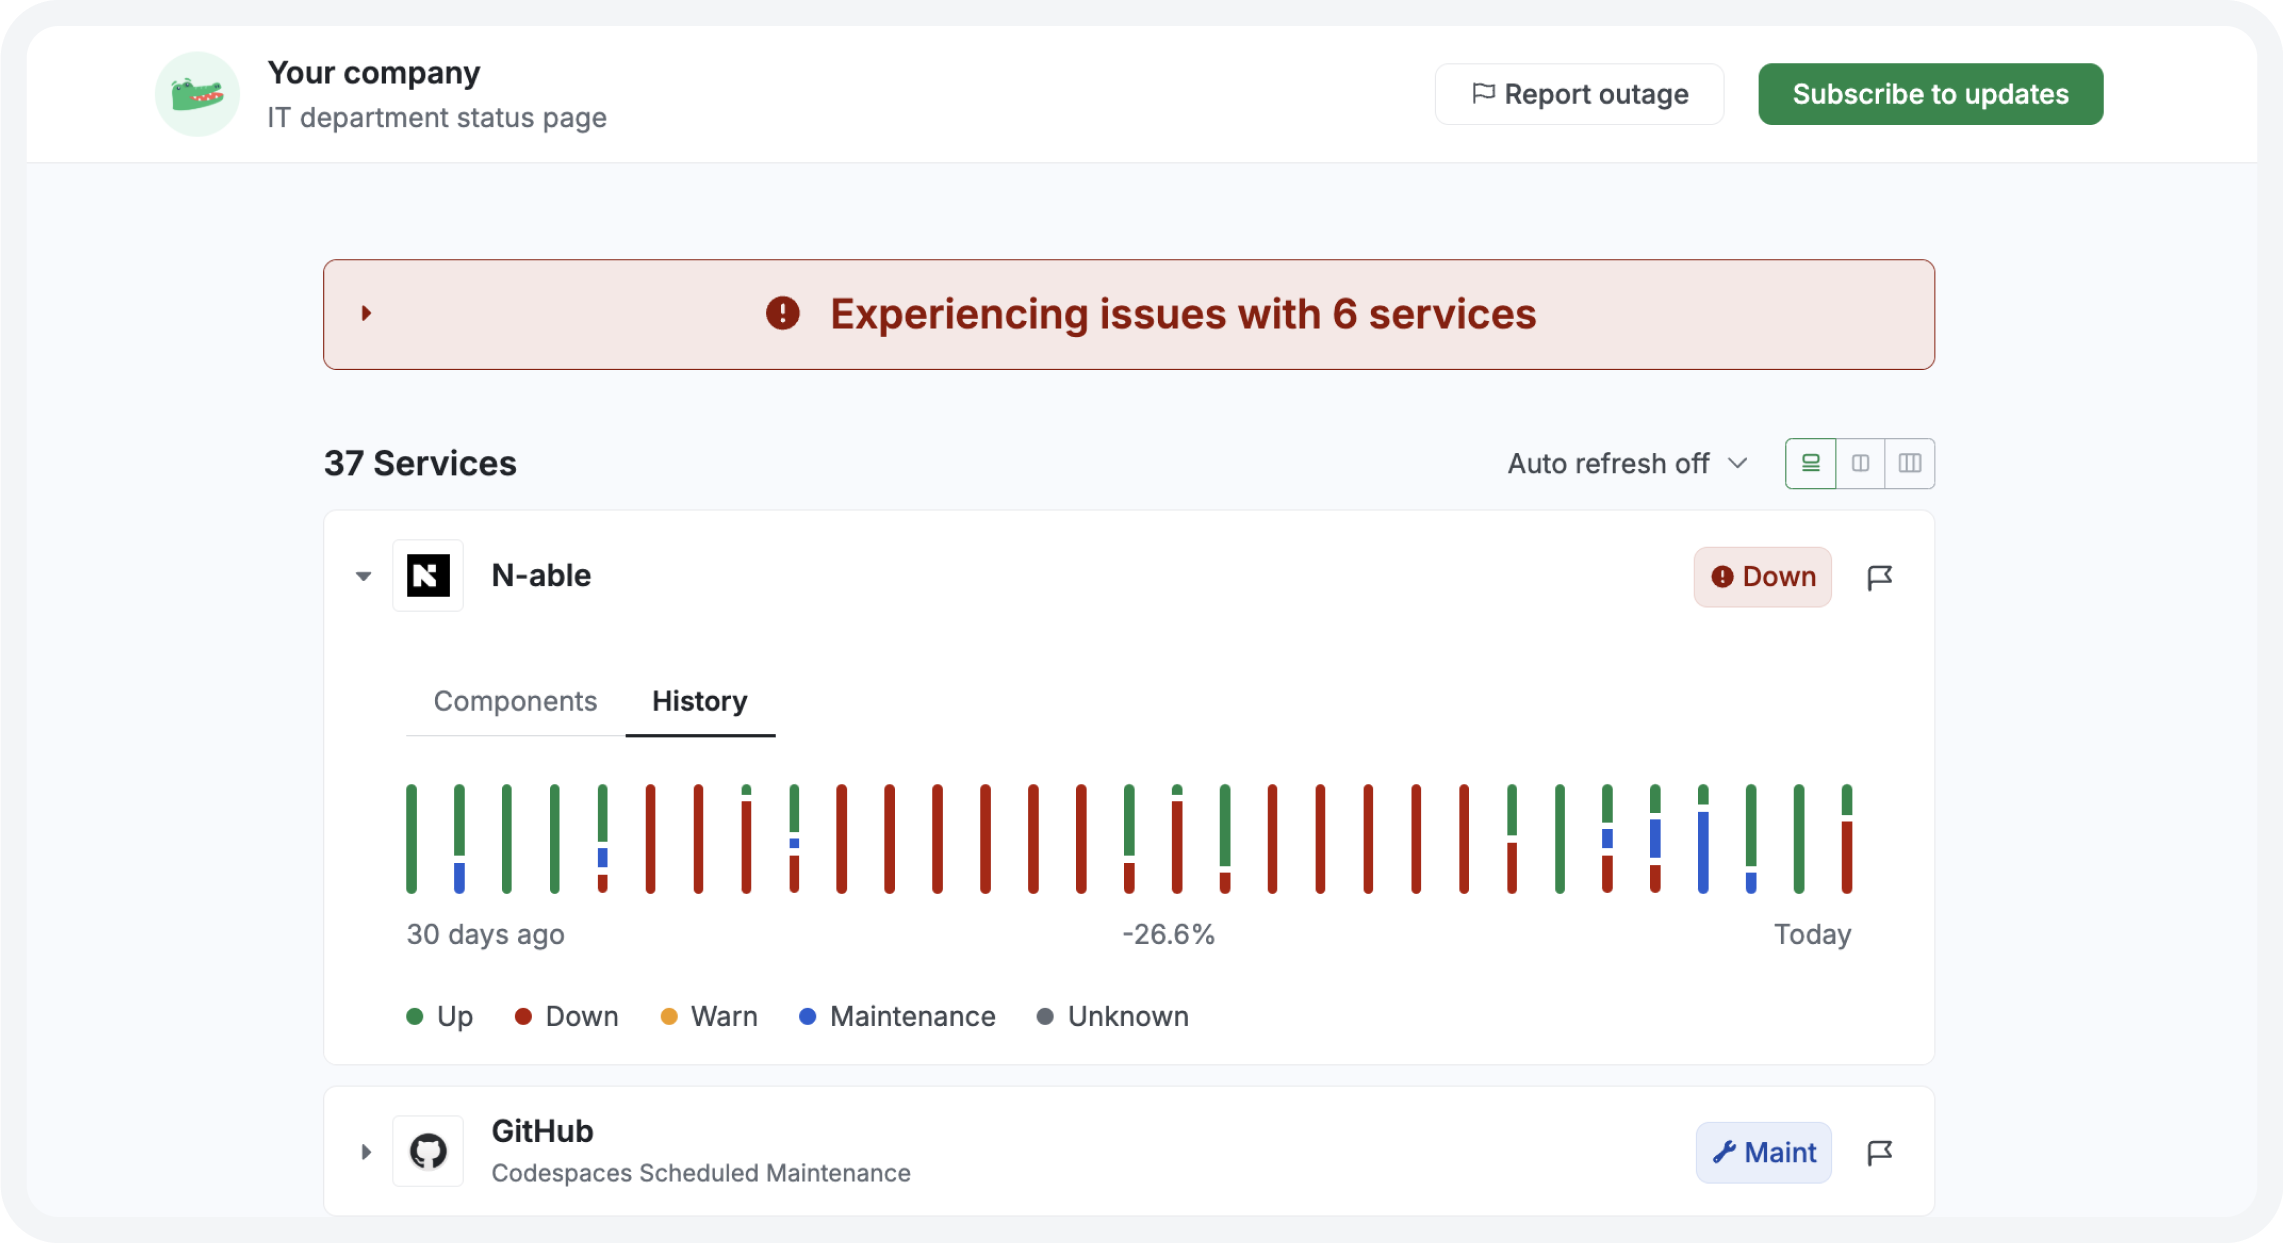Click the flag icon next to N-able's Down badge
This screenshot has width=2283, height=1244.
coord(1881,577)
